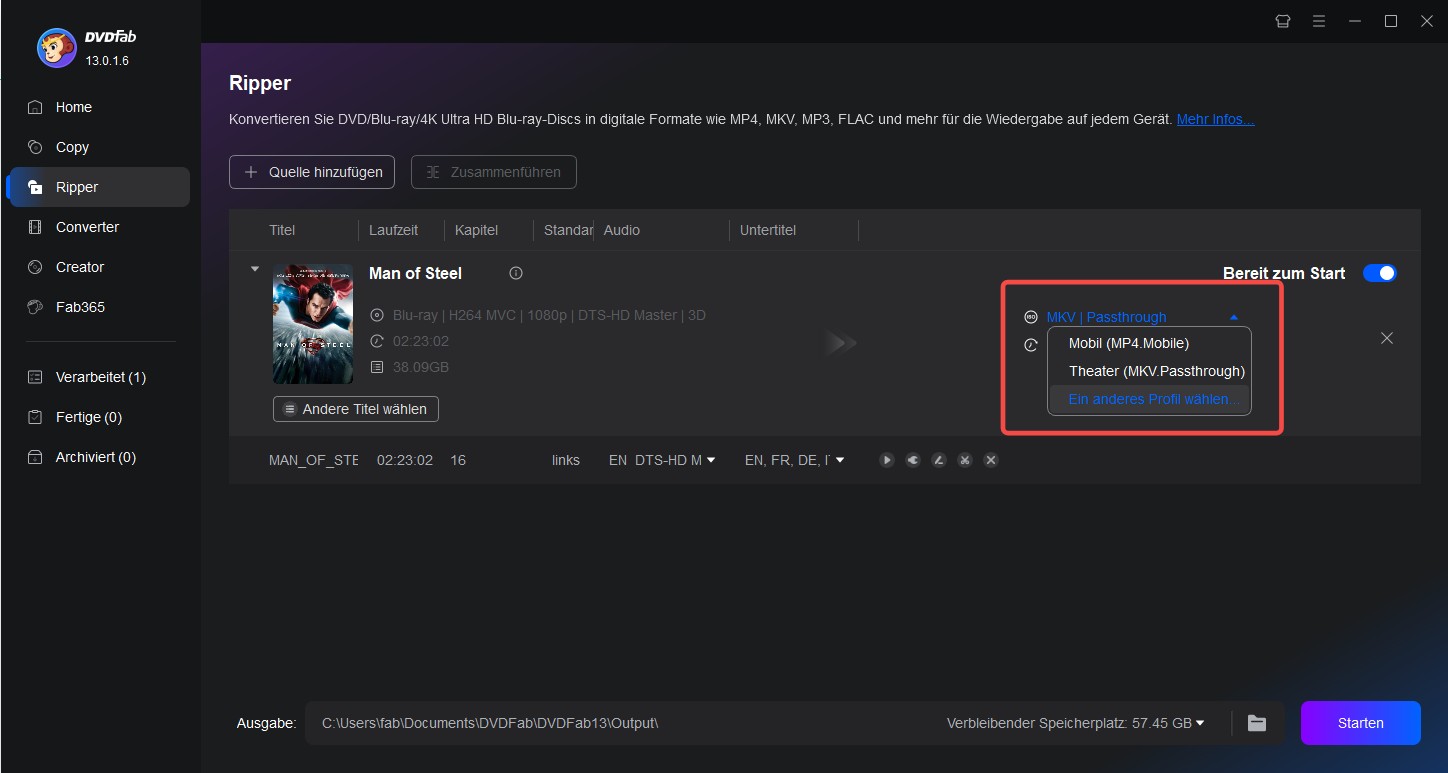Image resolution: width=1448 pixels, height=773 pixels.
Task: Collapse the Man of Steel entry arrow
Action: pyautogui.click(x=254, y=269)
